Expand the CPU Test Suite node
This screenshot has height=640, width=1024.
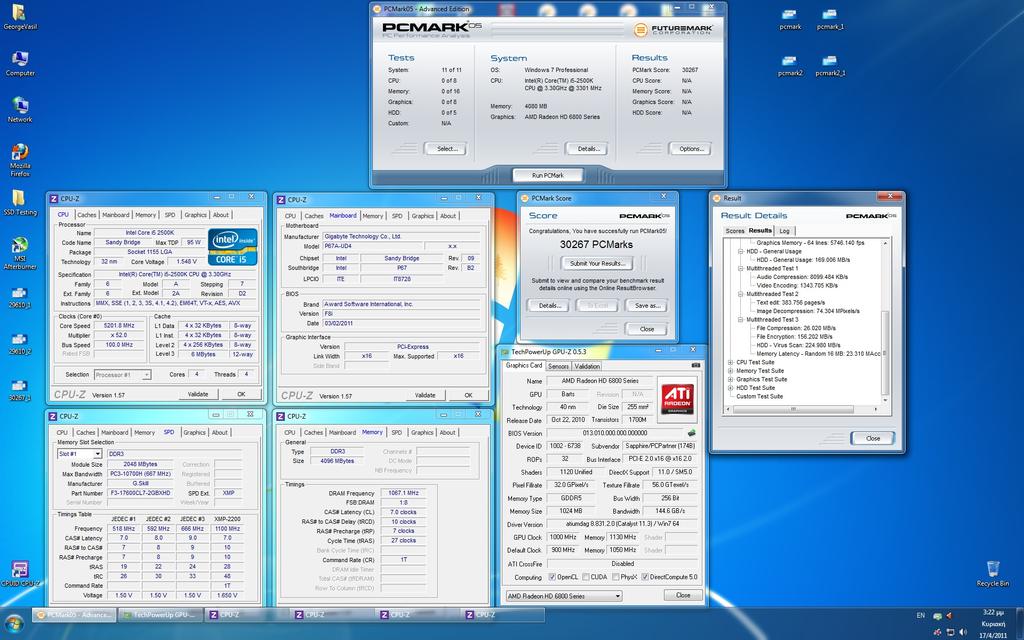pyautogui.click(x=731, y=362)
